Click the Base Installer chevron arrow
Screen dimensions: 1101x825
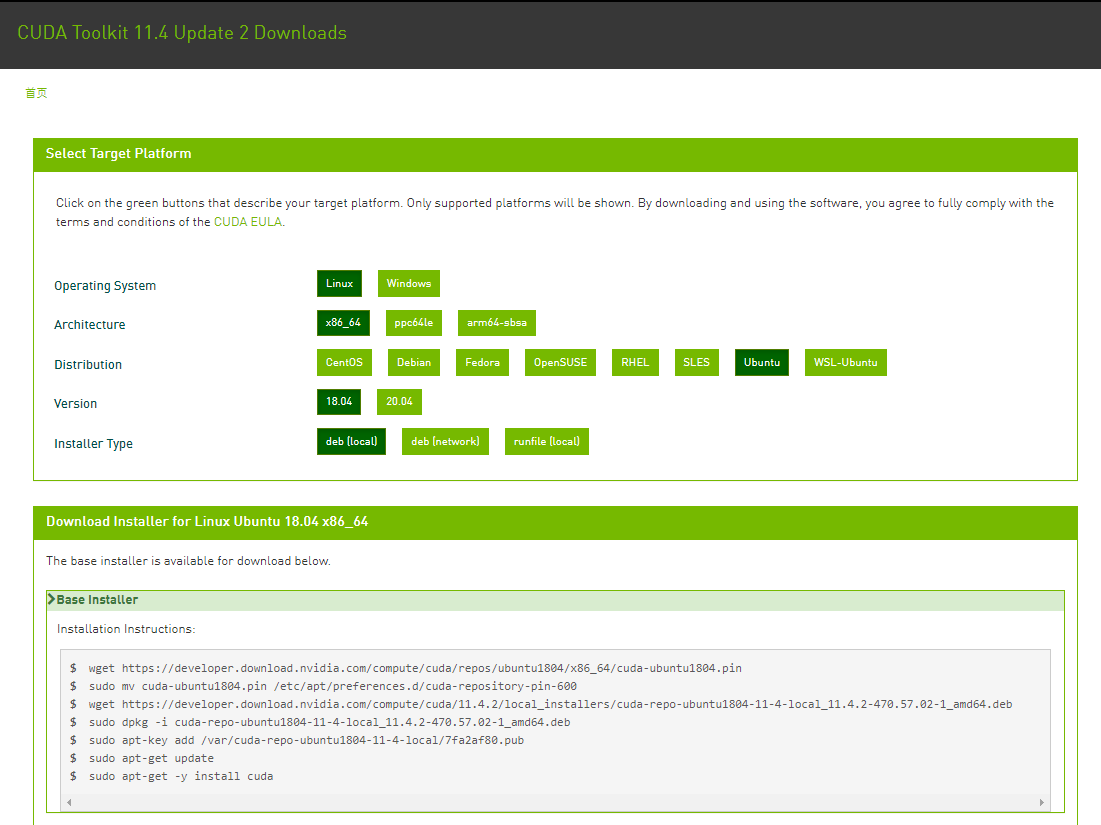coord(51,599)
